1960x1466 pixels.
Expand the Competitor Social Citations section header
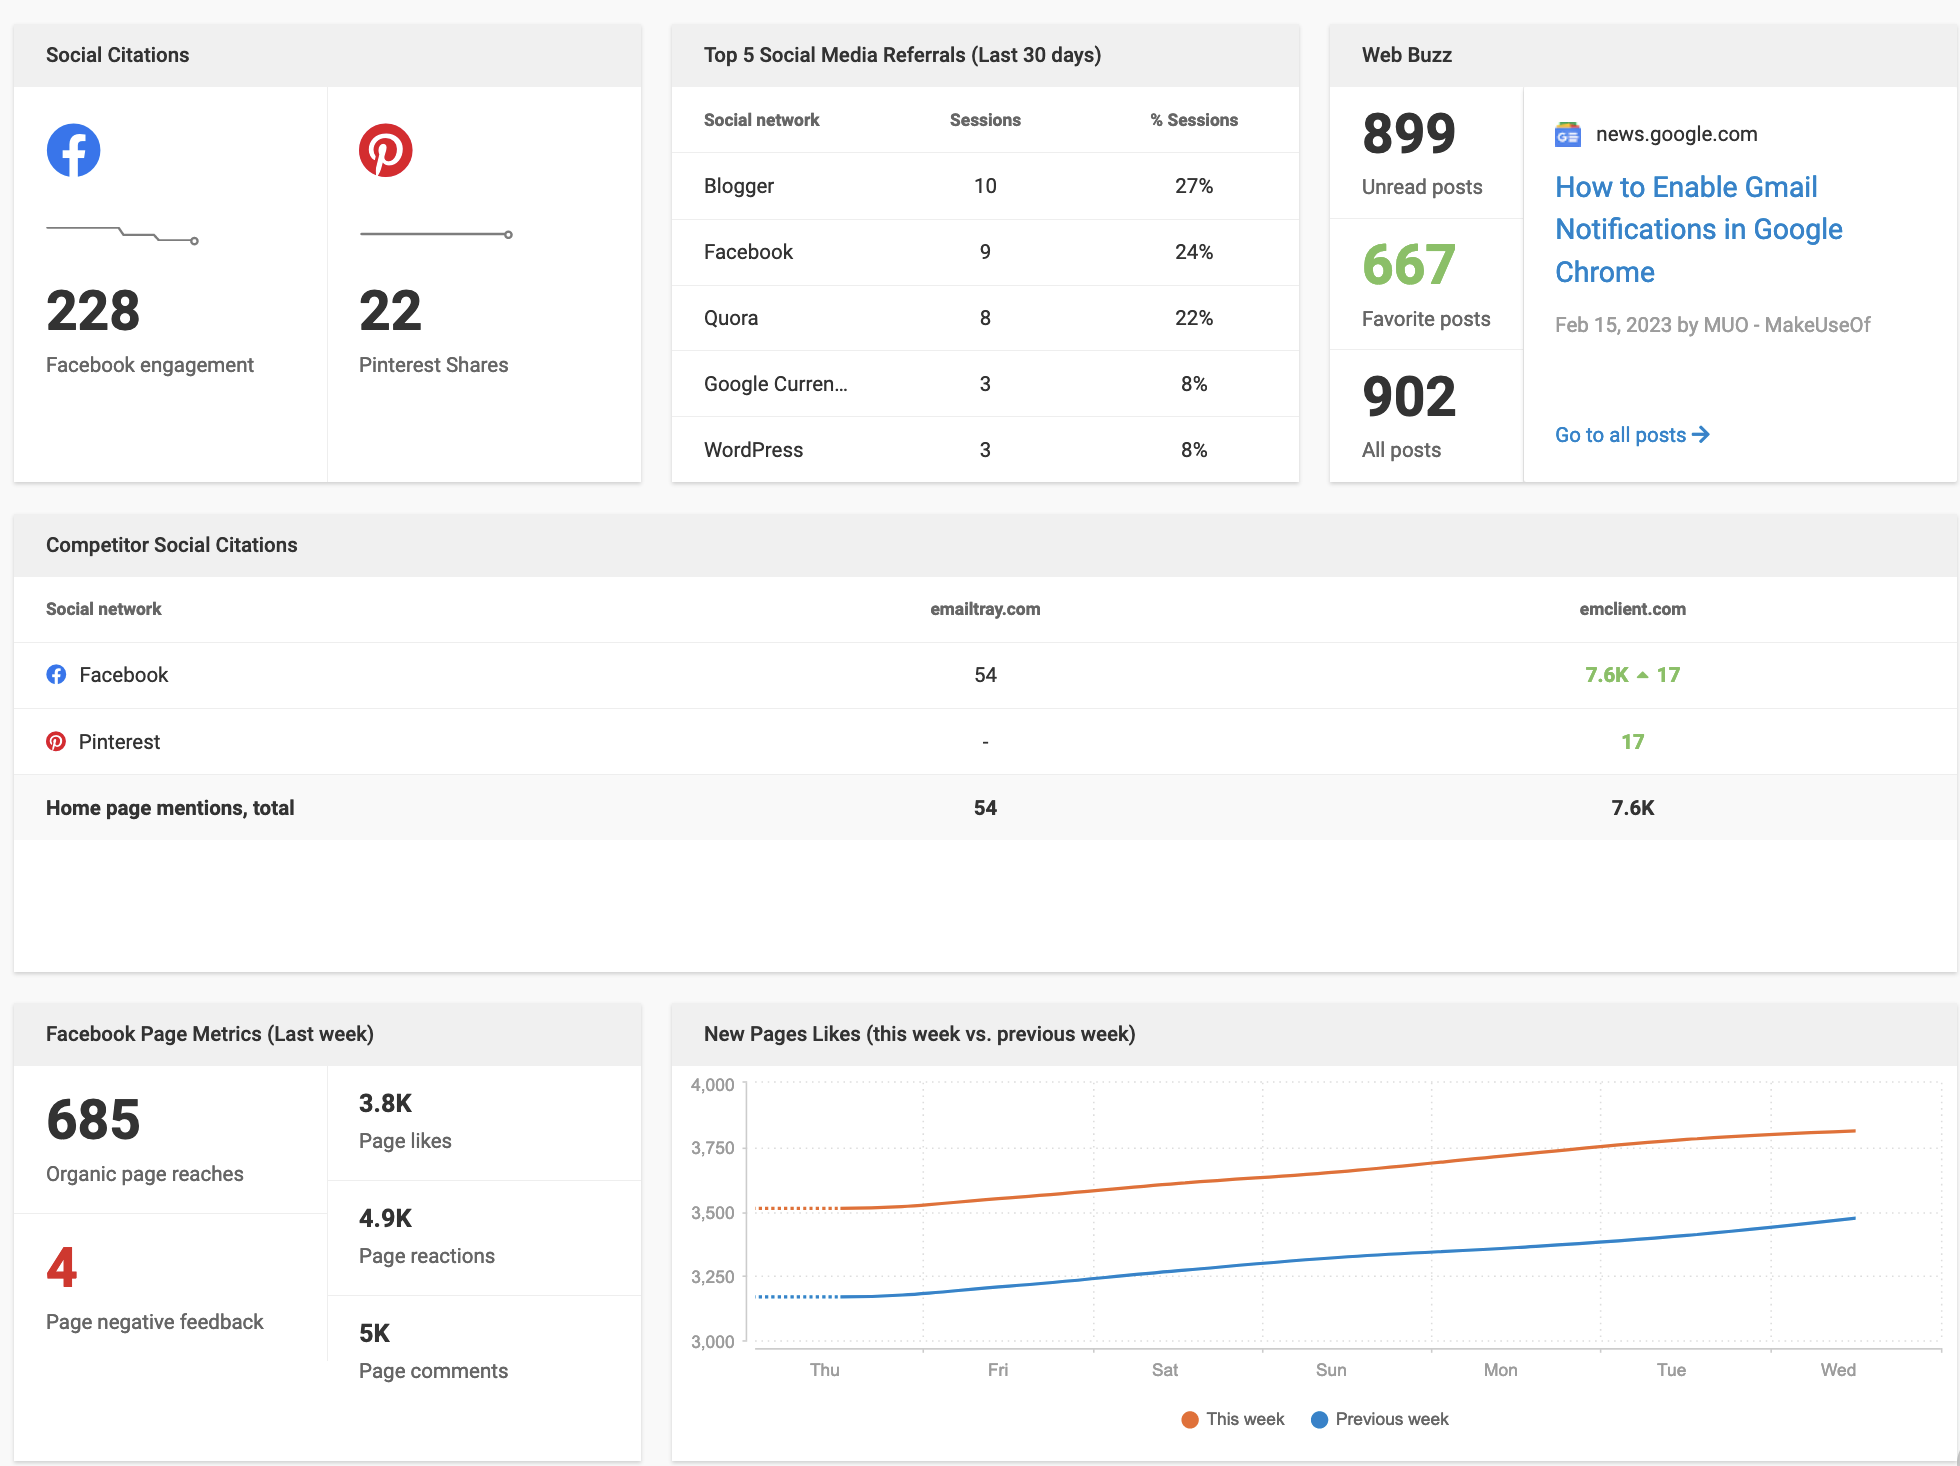click(171, 545)
